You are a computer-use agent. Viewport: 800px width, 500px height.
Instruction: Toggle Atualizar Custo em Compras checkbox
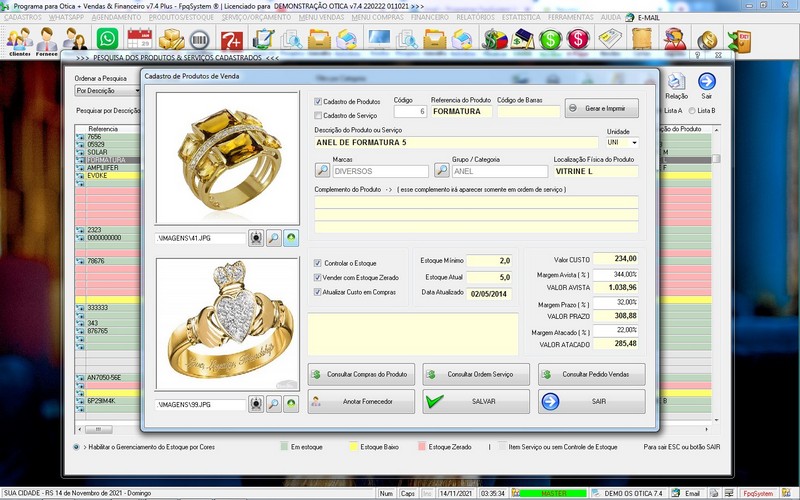click(x=317, y=292)
